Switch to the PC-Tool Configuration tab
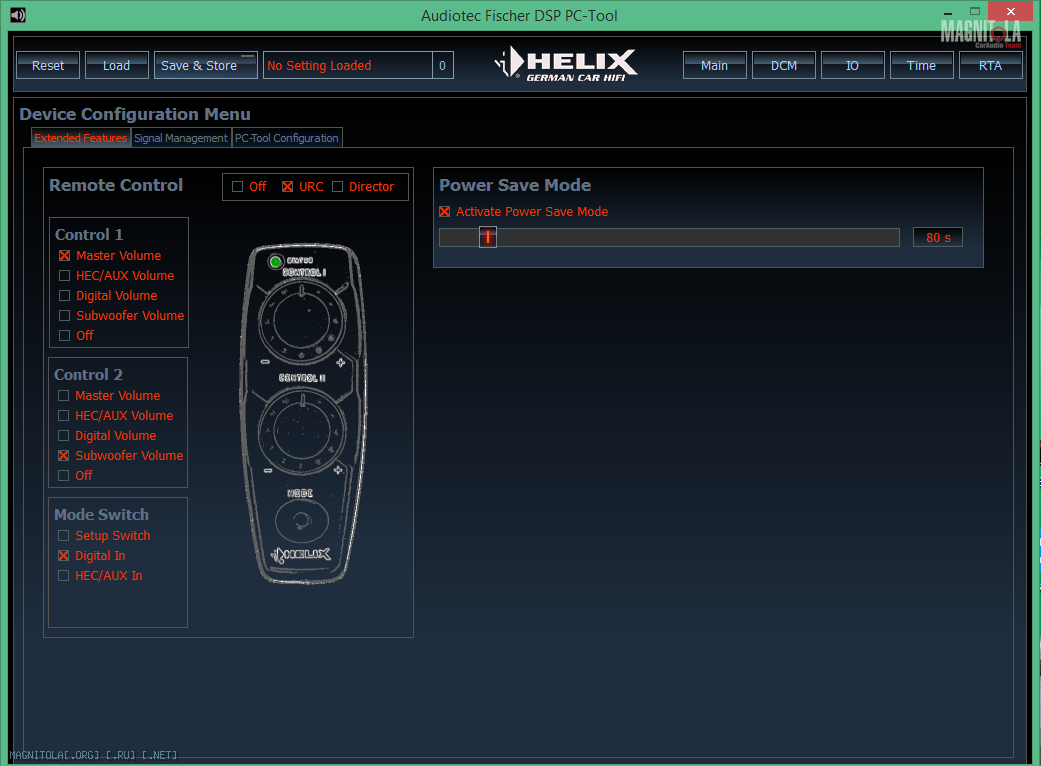The width and height of the screenshot is (1041, 766). 287,138
